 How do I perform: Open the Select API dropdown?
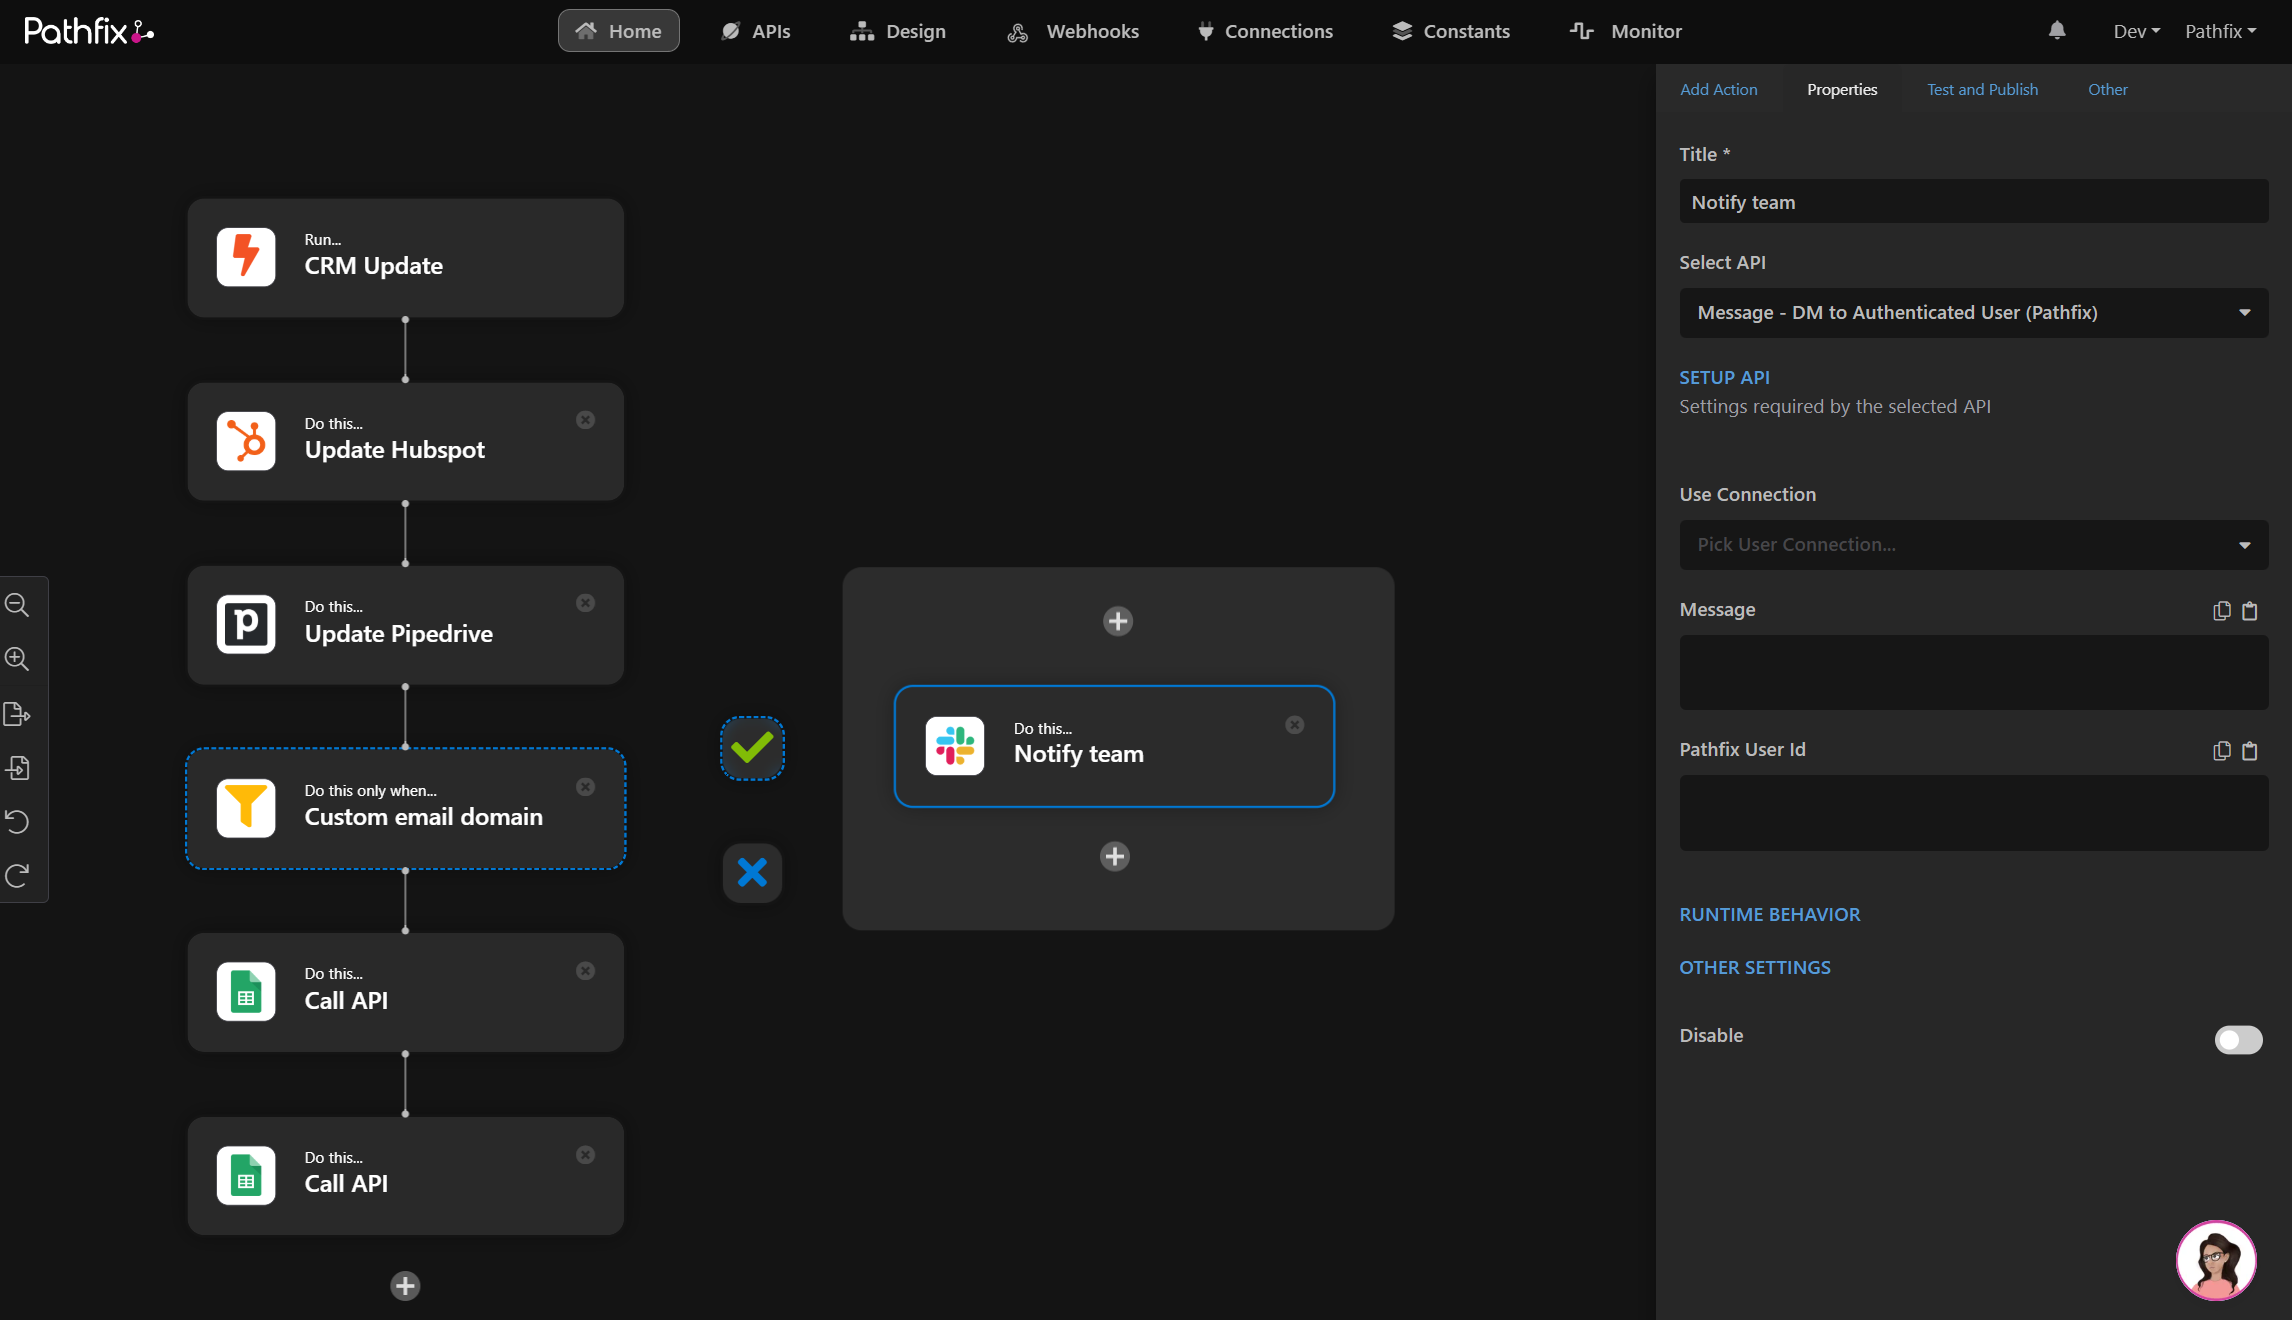pyautogui.click(x=1973, y=313)
